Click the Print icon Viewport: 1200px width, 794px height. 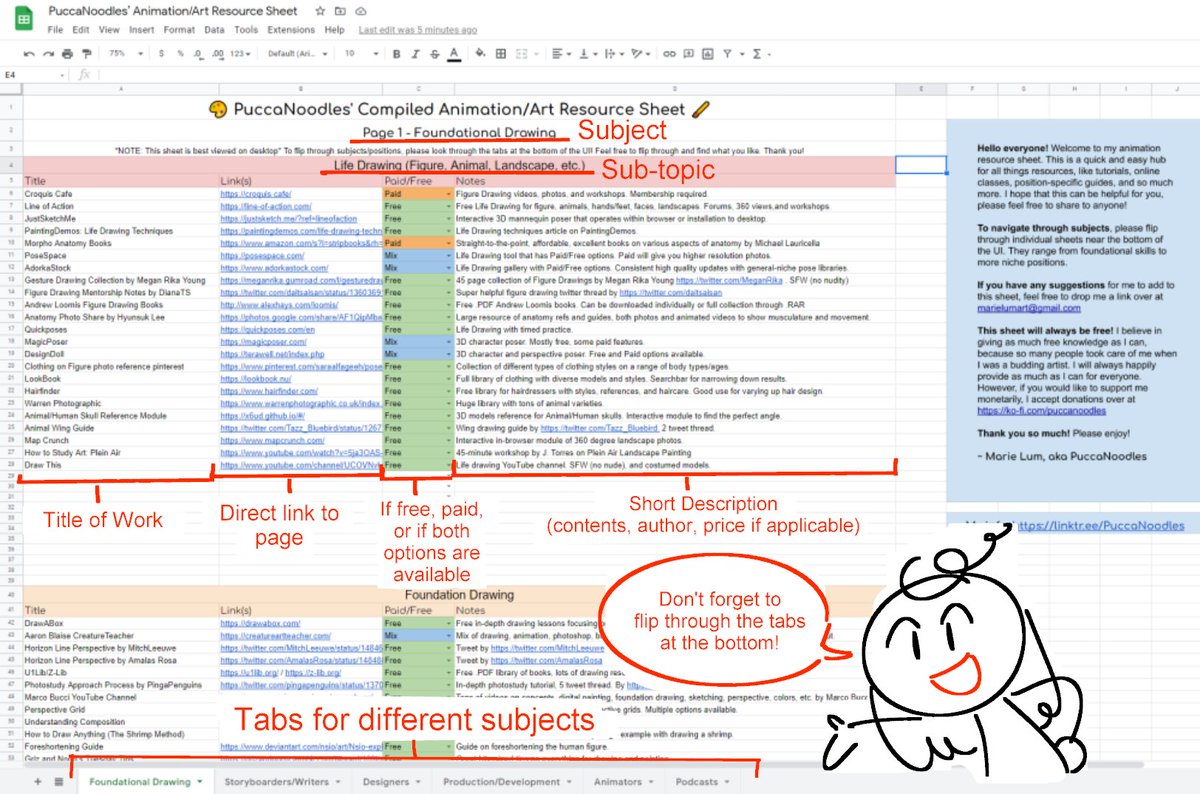(x=67, y=53)
